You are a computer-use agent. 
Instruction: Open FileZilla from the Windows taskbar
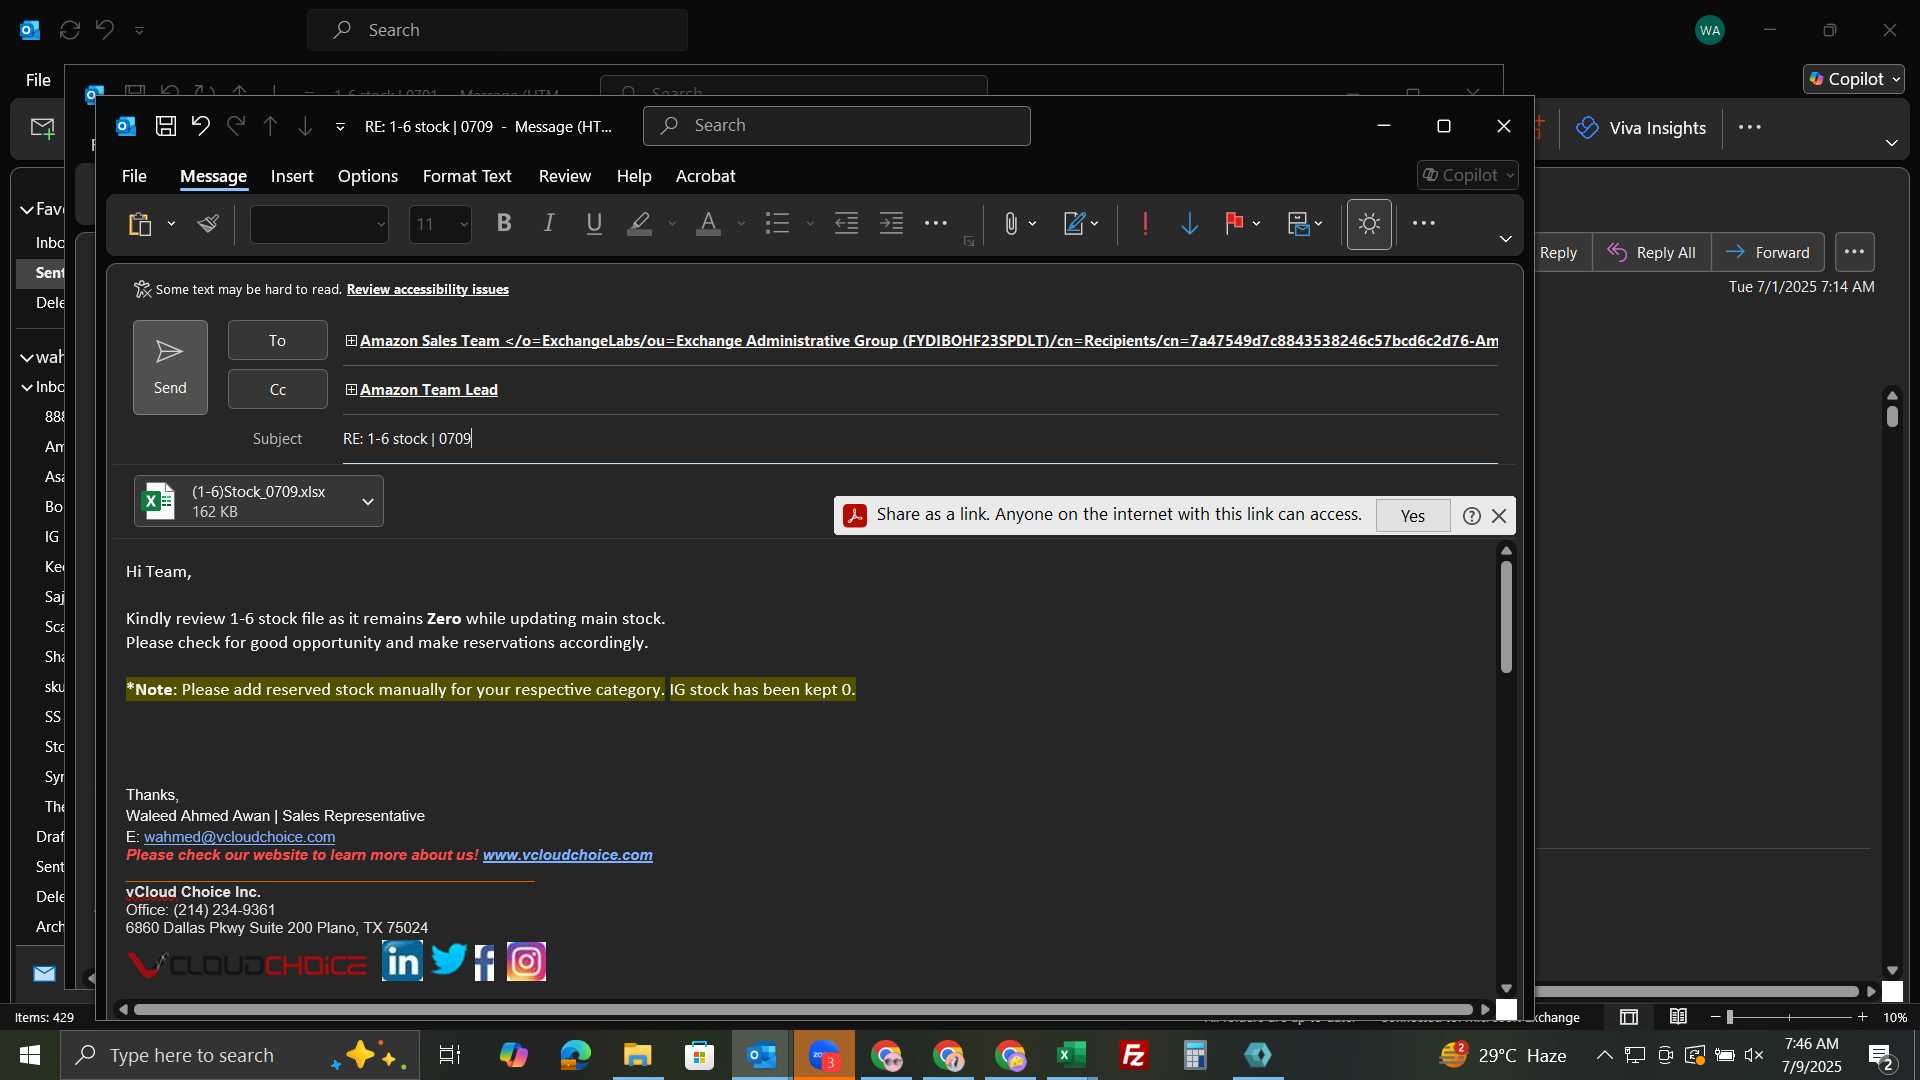click(1134, 1056)
